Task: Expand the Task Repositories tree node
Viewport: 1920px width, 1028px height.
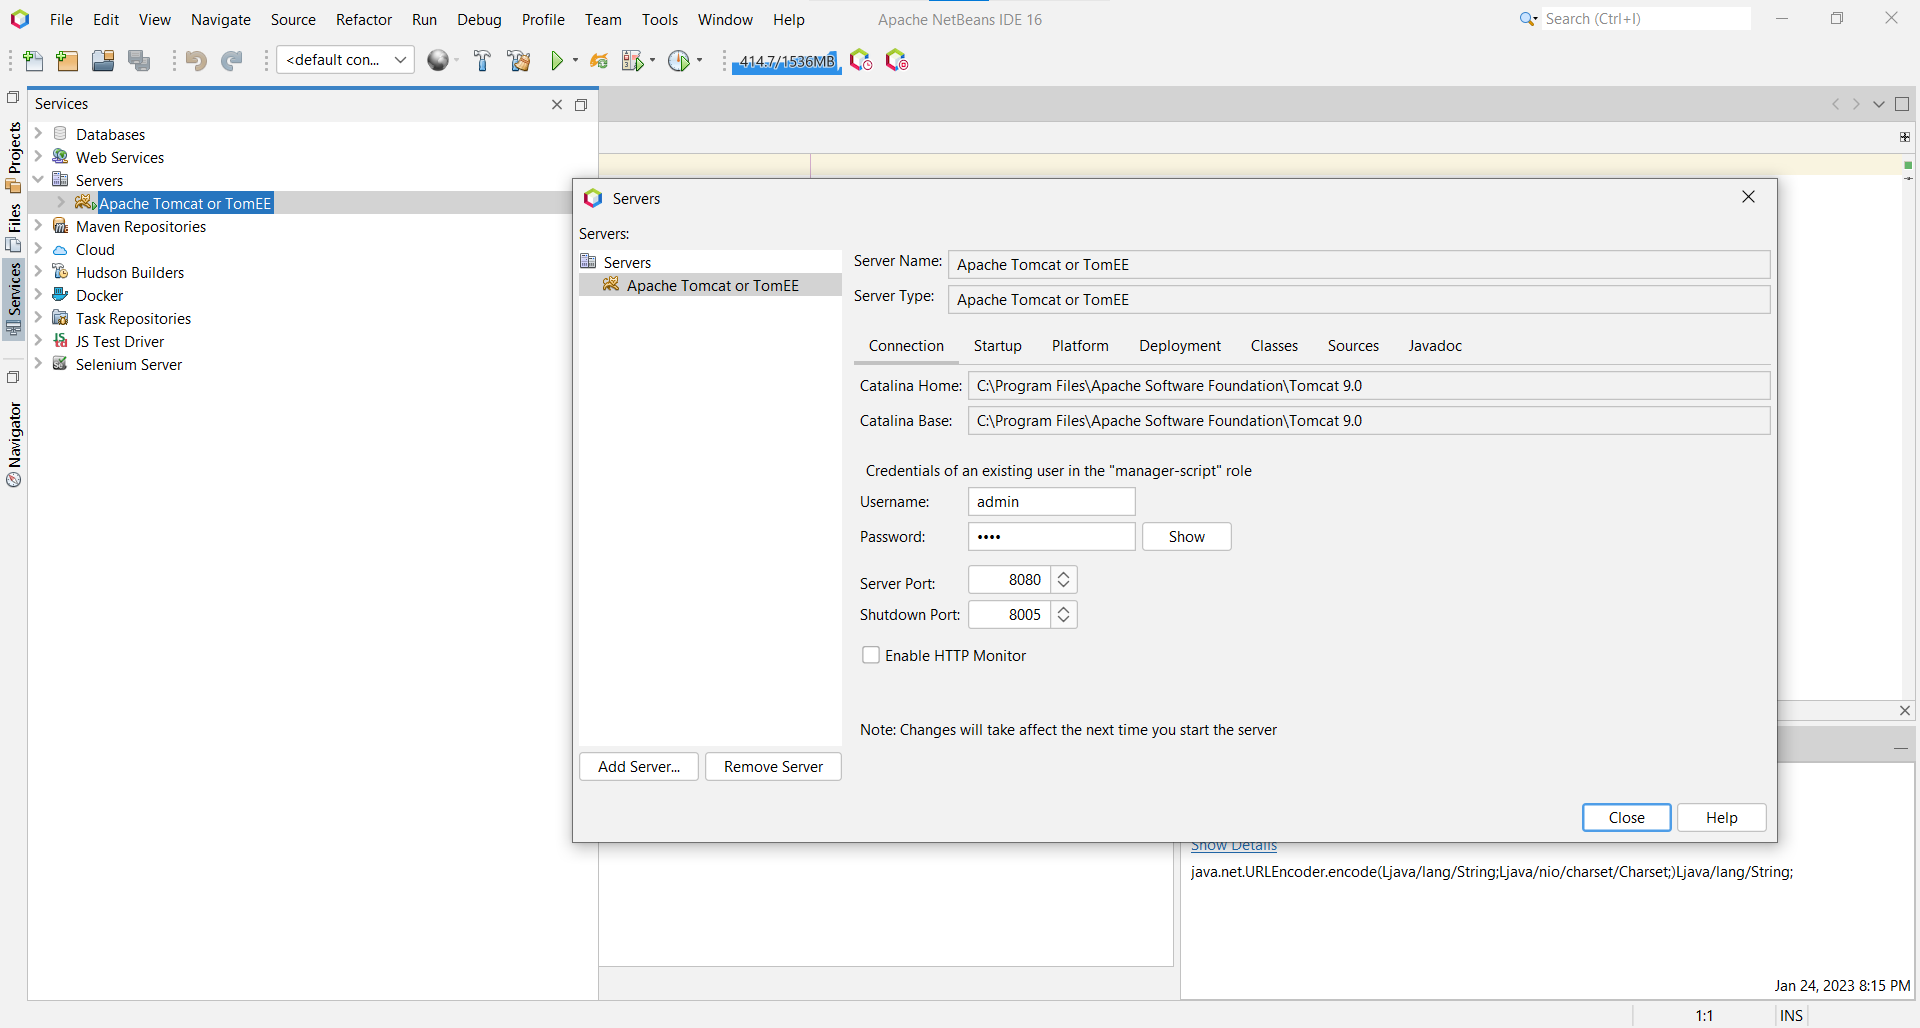Action: (38, 317)
